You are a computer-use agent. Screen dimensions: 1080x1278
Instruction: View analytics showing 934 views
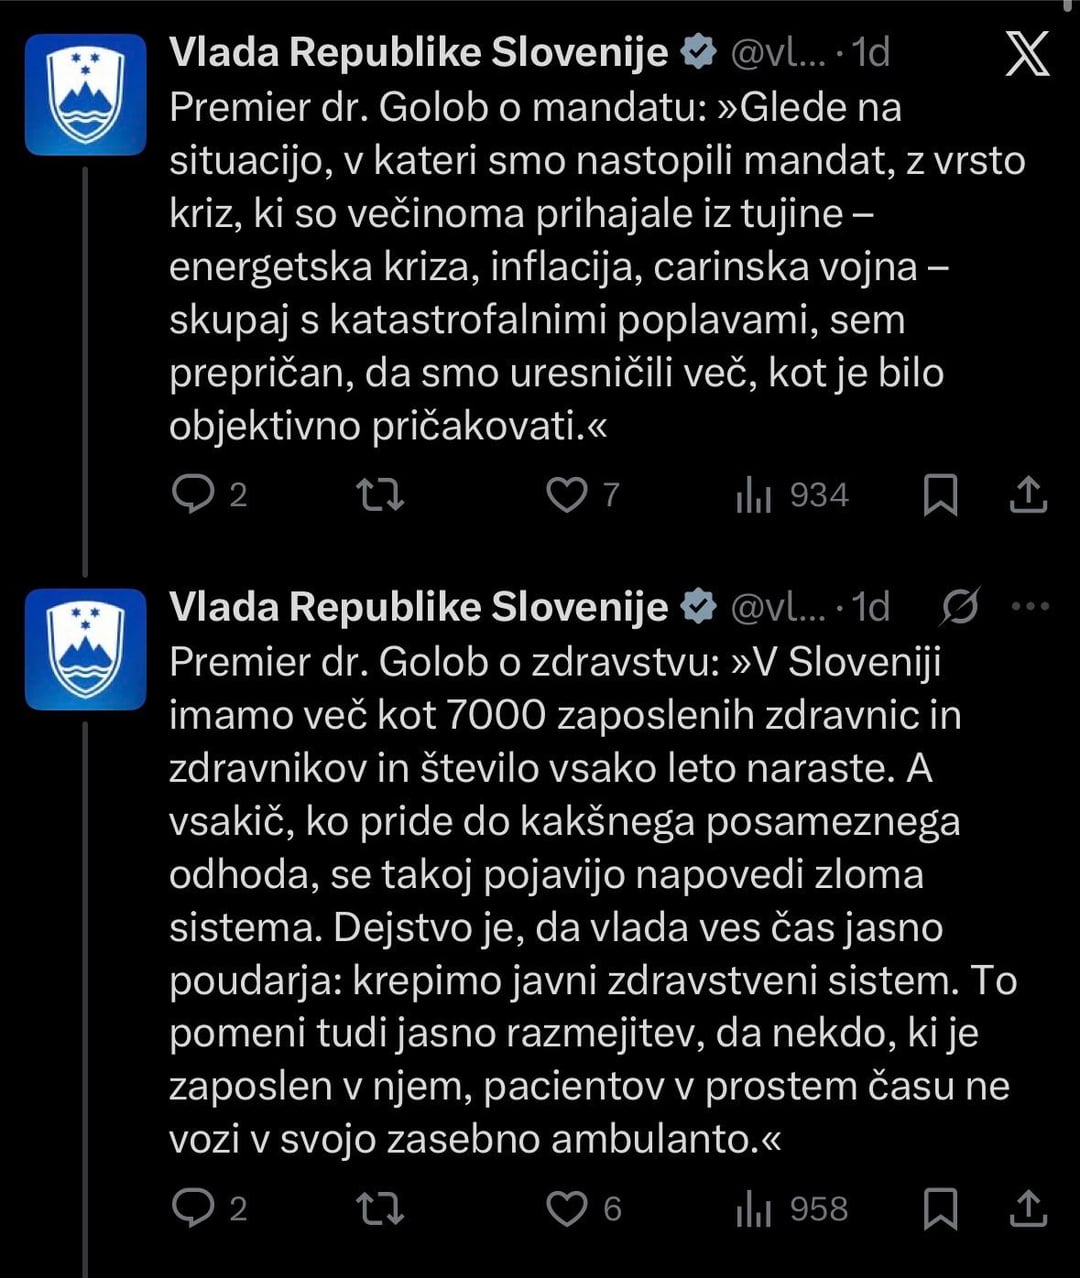792,494
